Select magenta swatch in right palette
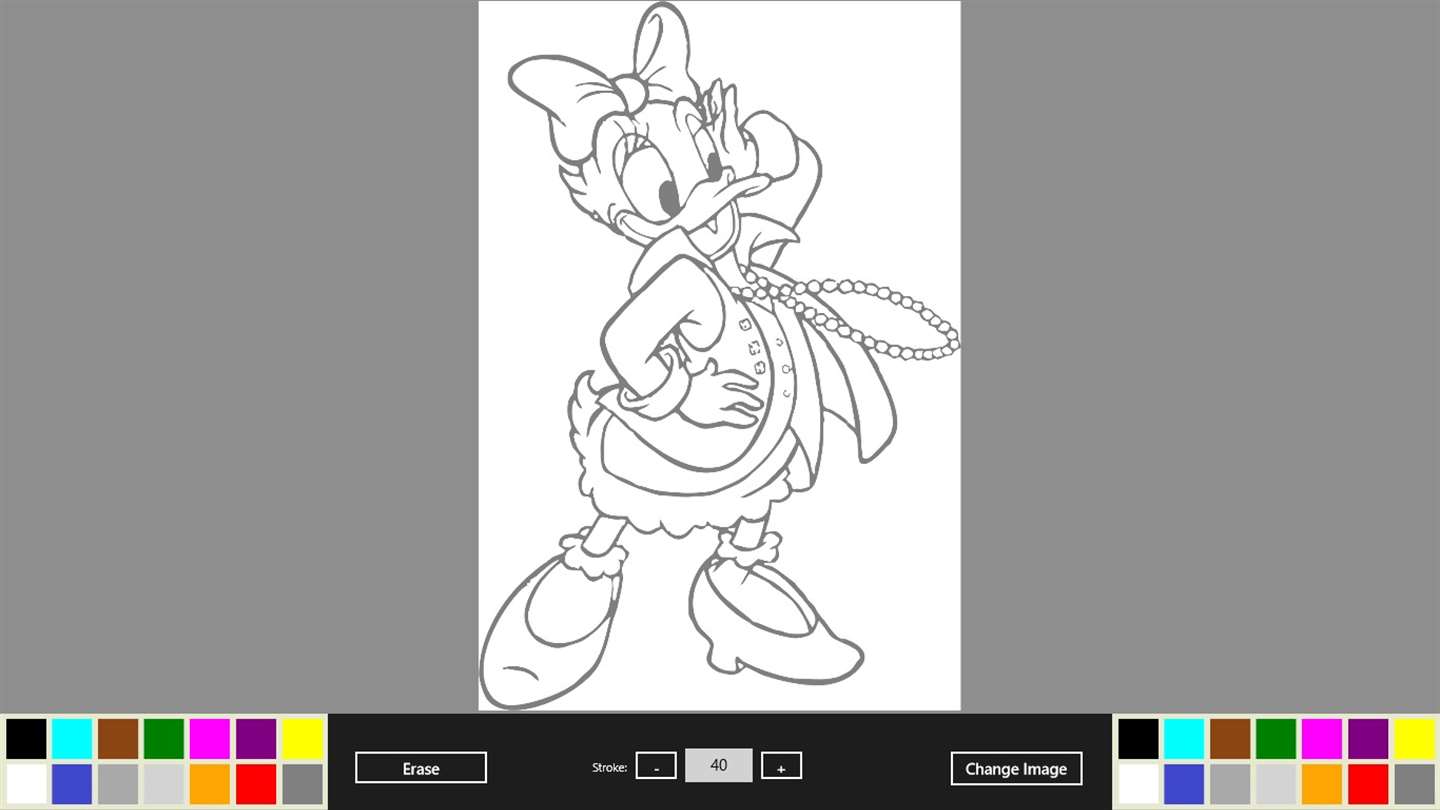This screenshot has width=1440, height=810. 1322,739
